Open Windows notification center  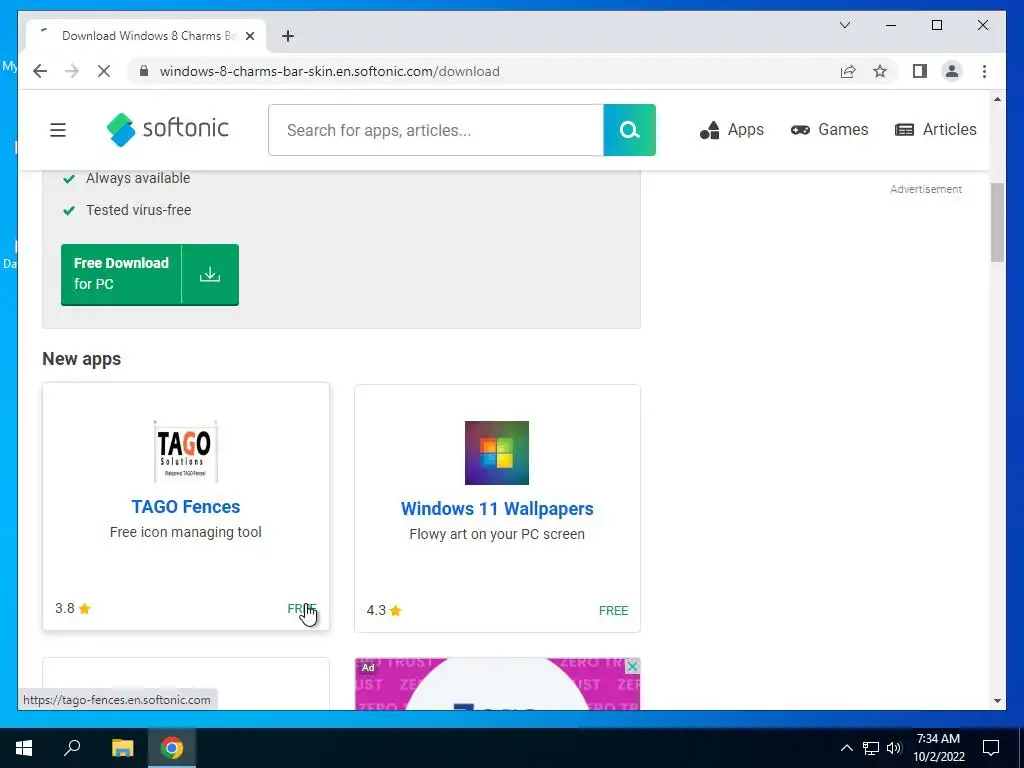tap(991, 748)
